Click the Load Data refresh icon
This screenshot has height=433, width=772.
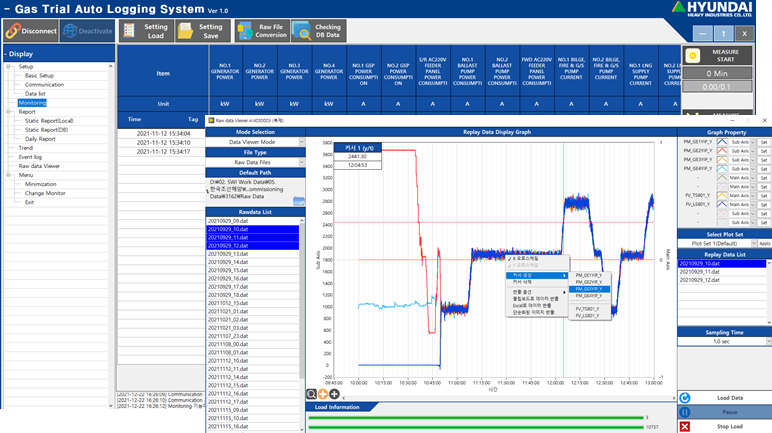pos(685,398)
